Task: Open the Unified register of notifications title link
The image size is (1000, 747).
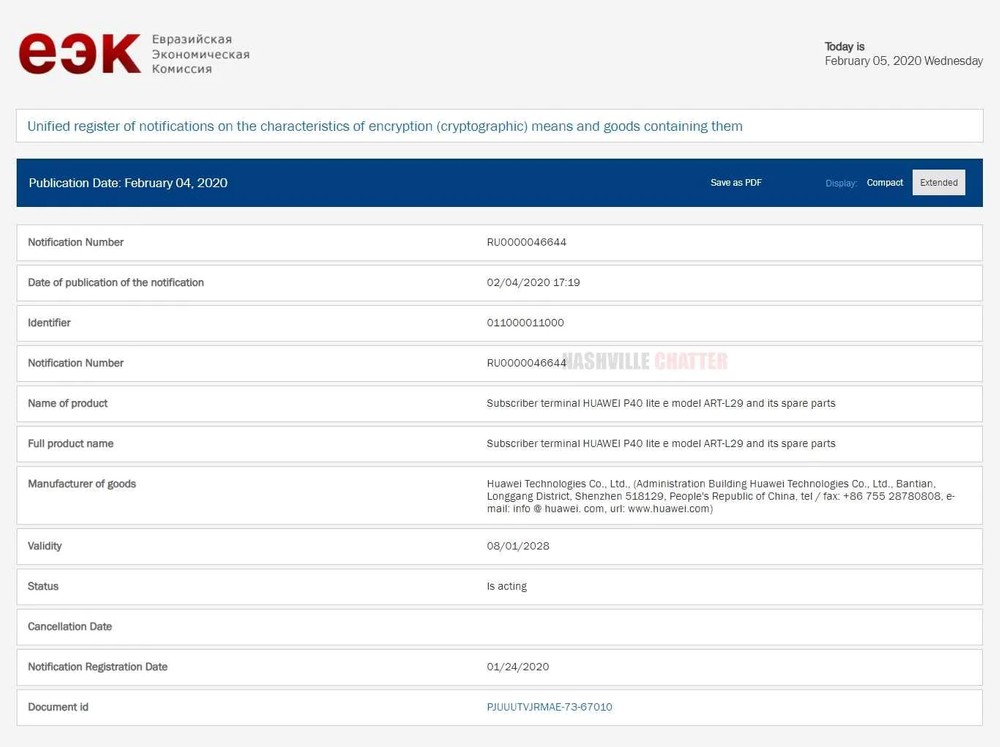Action: coord(385,126)
